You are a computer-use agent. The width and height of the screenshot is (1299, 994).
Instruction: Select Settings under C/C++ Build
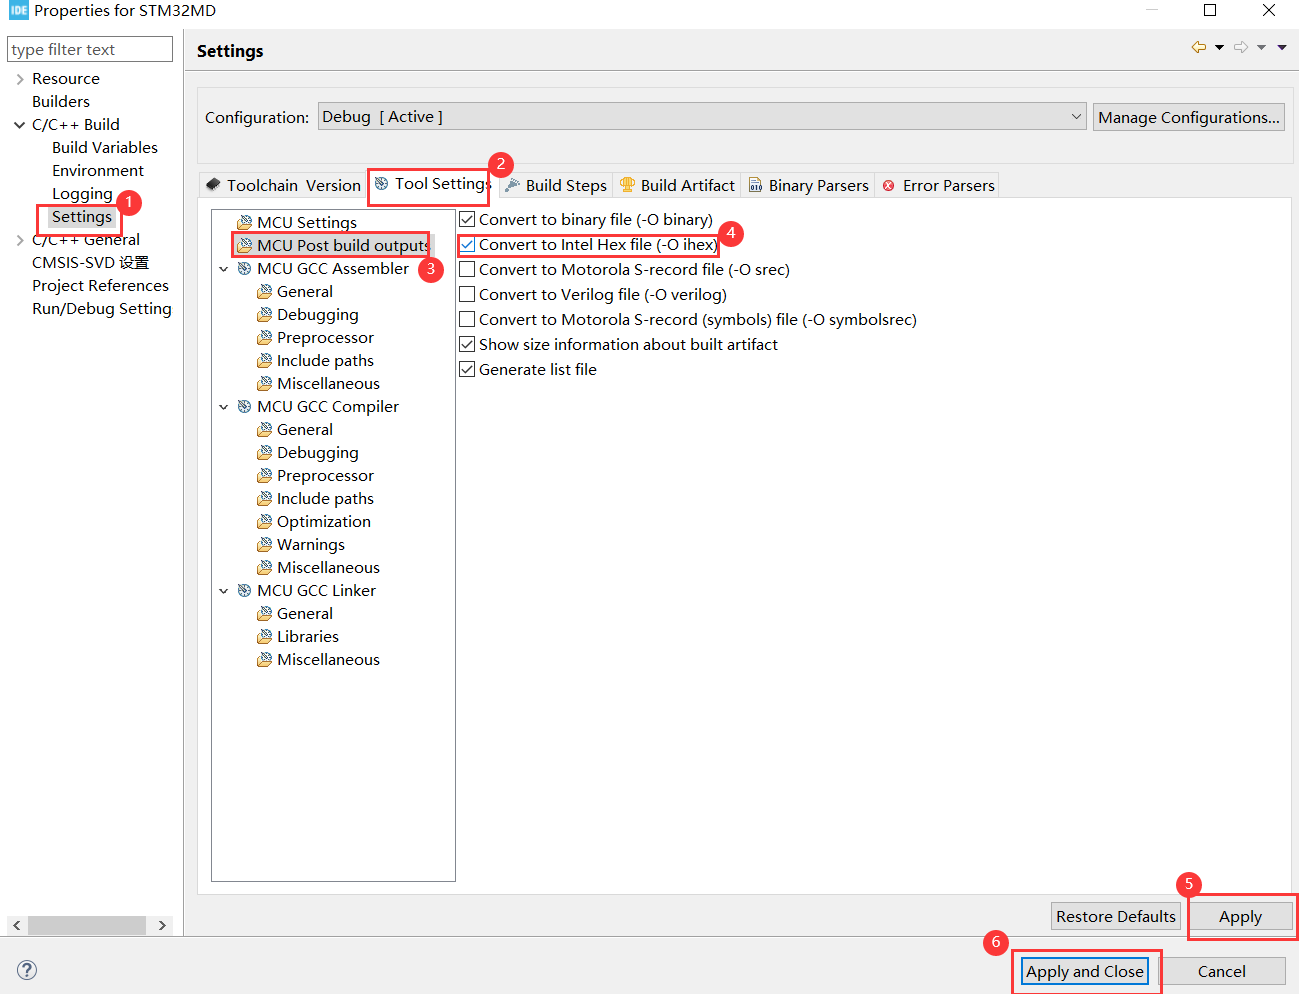point(82,217)
